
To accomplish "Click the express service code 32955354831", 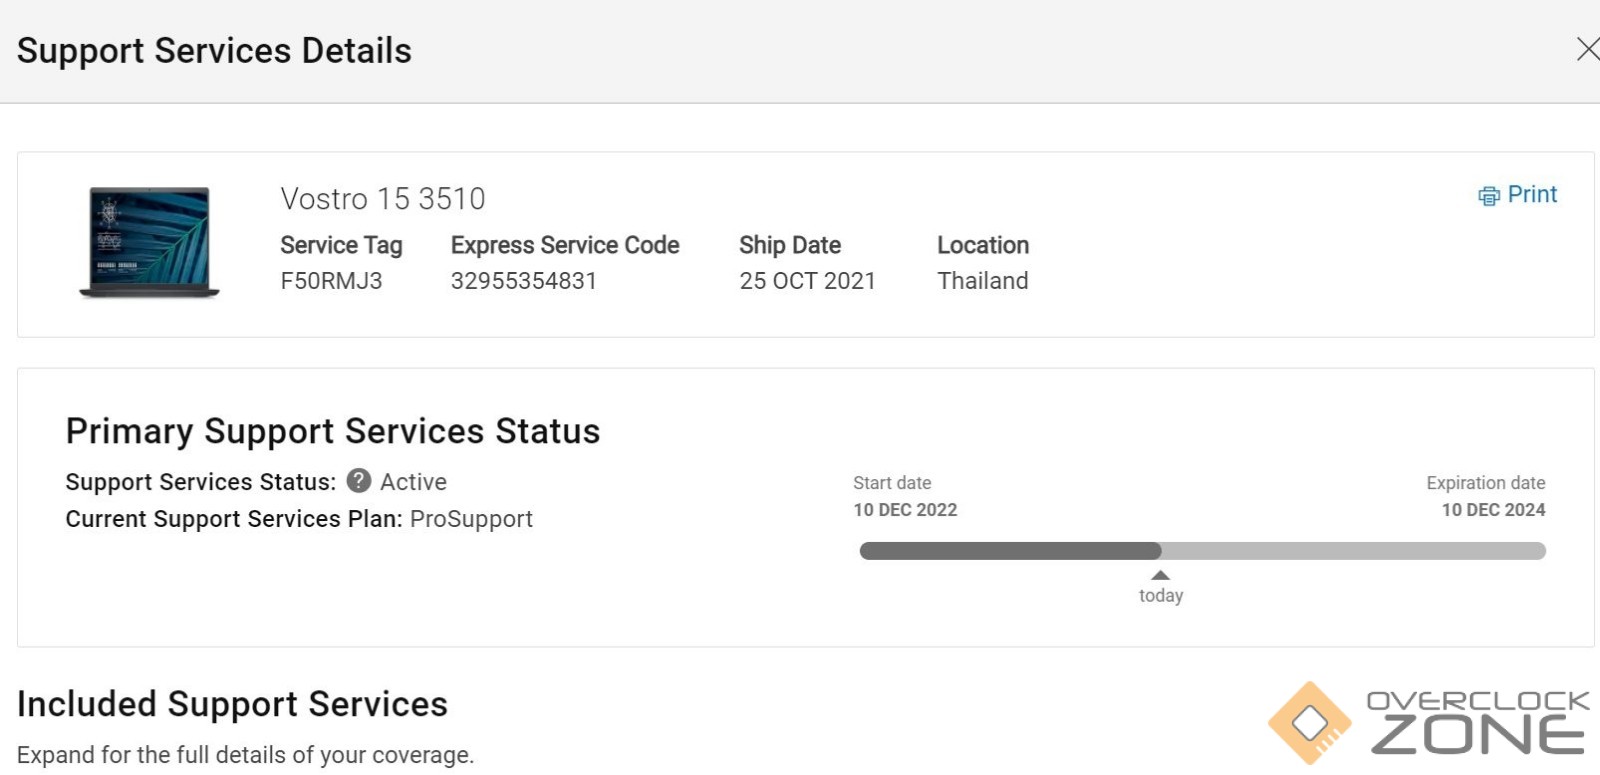I will (x=523, y=281).
